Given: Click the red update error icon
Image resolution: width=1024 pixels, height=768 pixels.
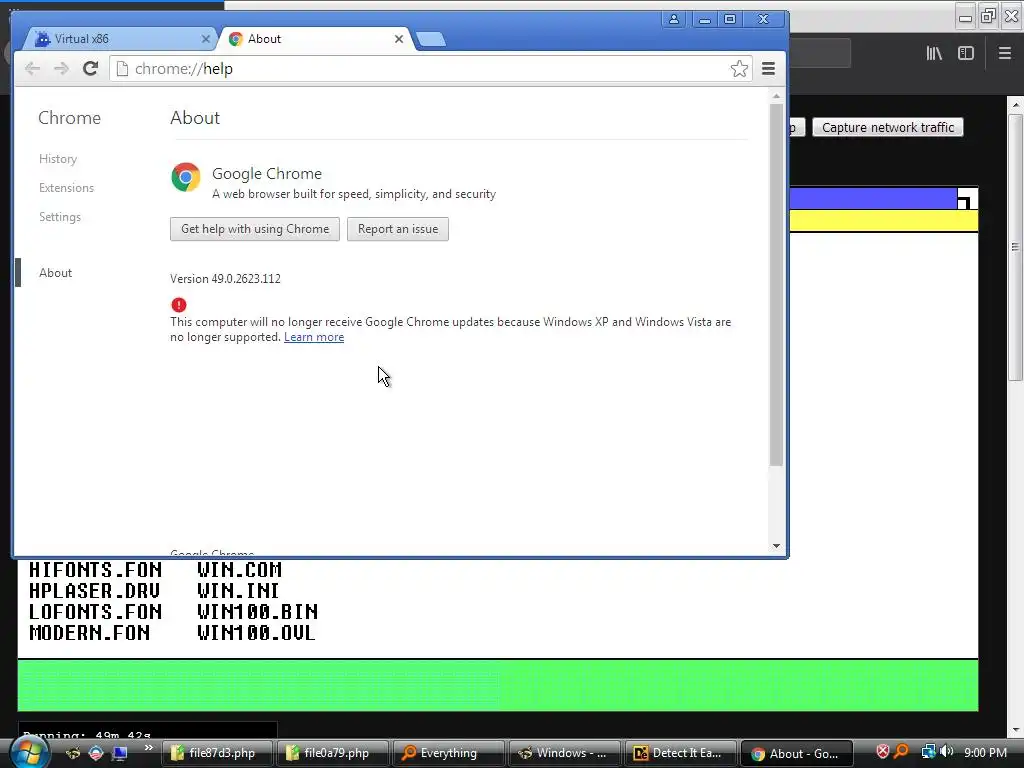Looking at the screenshot, I should click(178, 305).
